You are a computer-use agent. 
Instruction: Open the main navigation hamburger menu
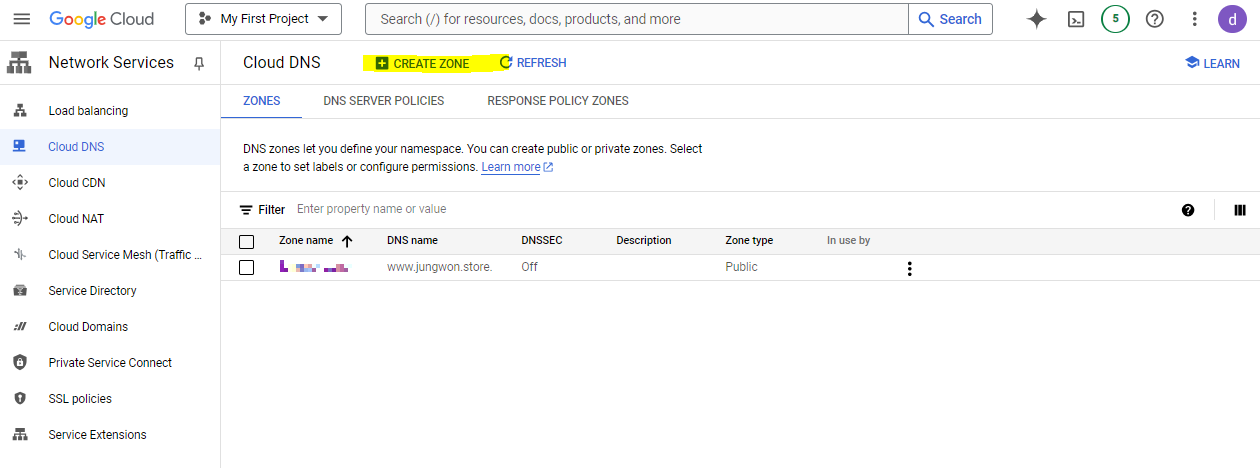click(21, 19)
